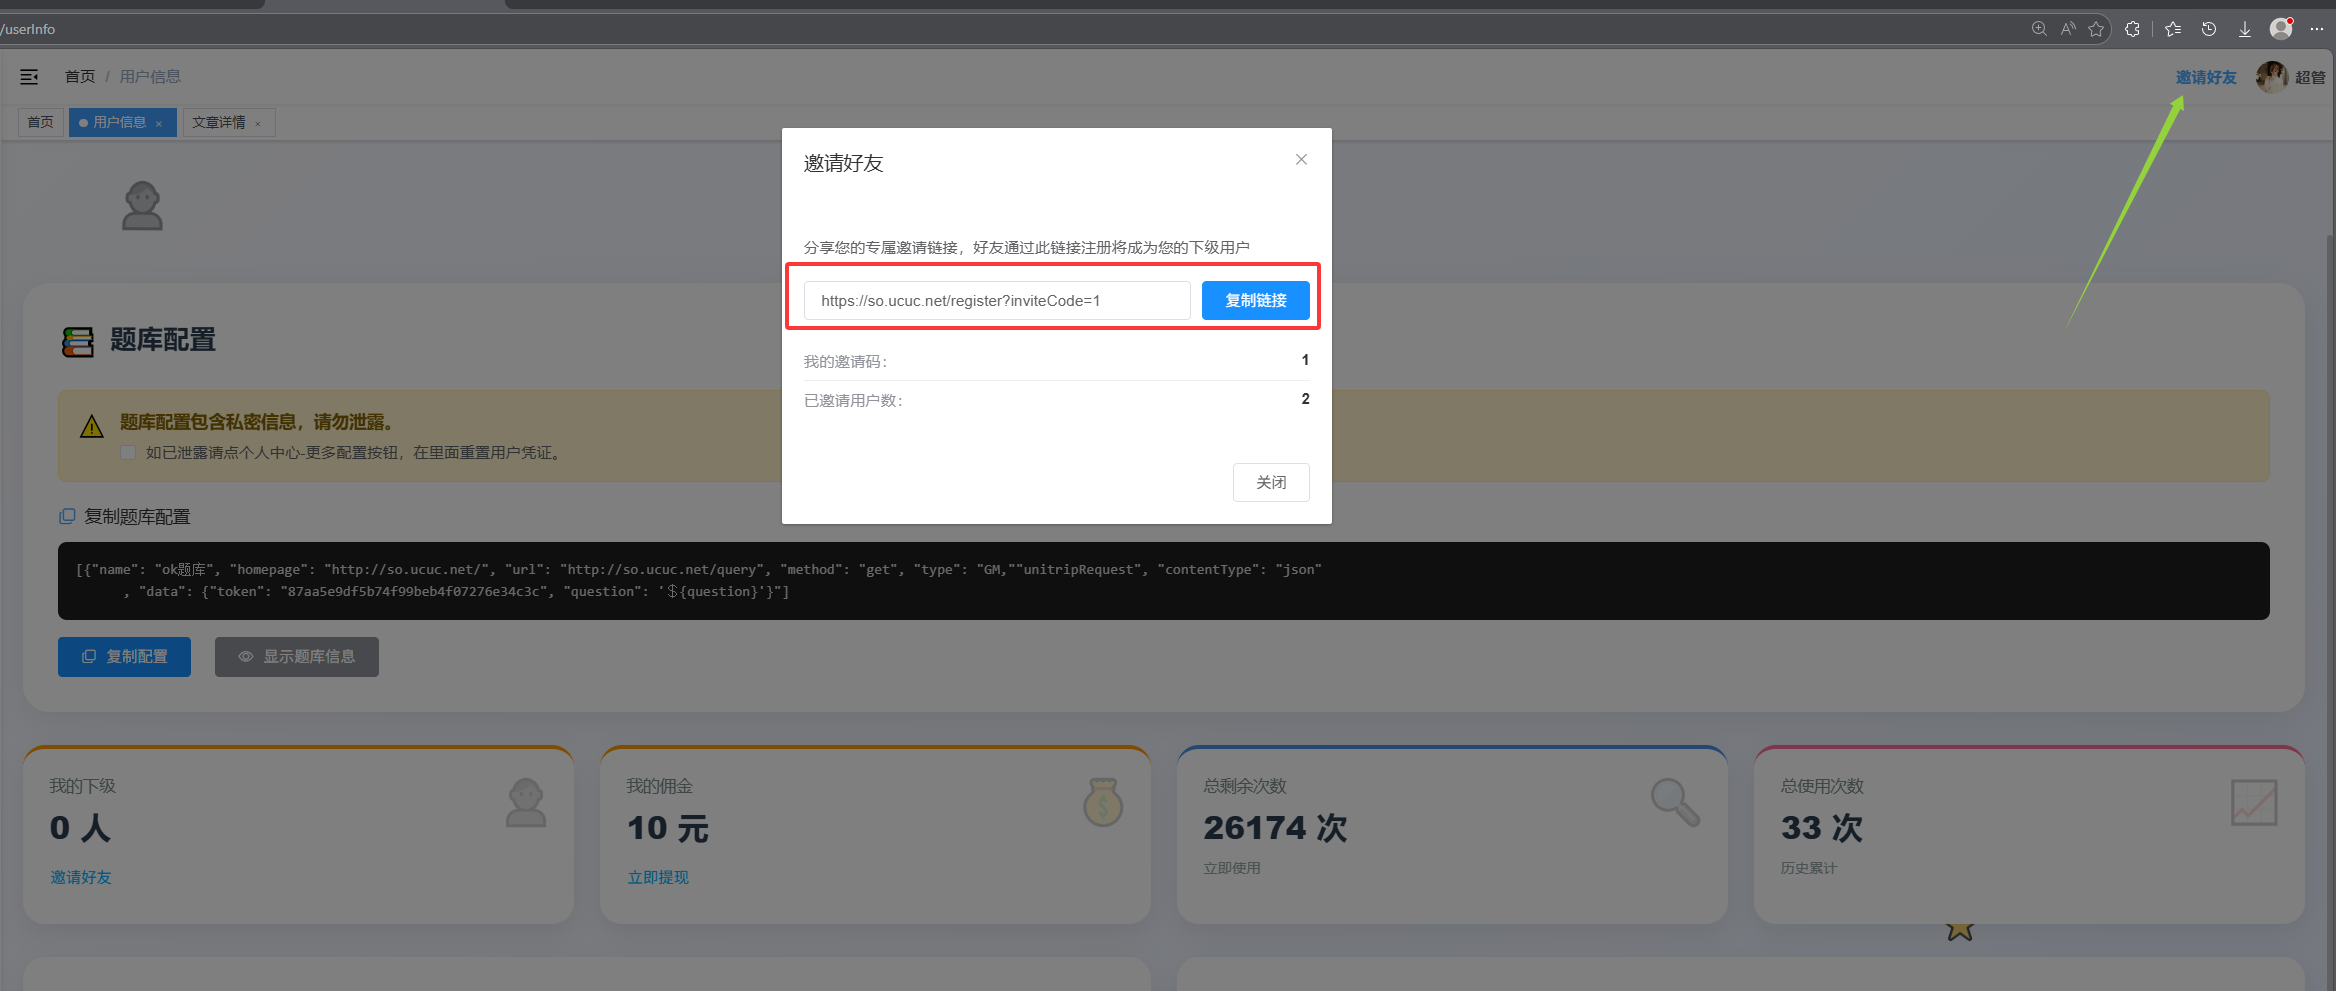Image resolution: width=2336 pixels, height=991 pixels.
Task: Click the 复制链接 button
Action: pyautogui.click(x=1255, y=300)
